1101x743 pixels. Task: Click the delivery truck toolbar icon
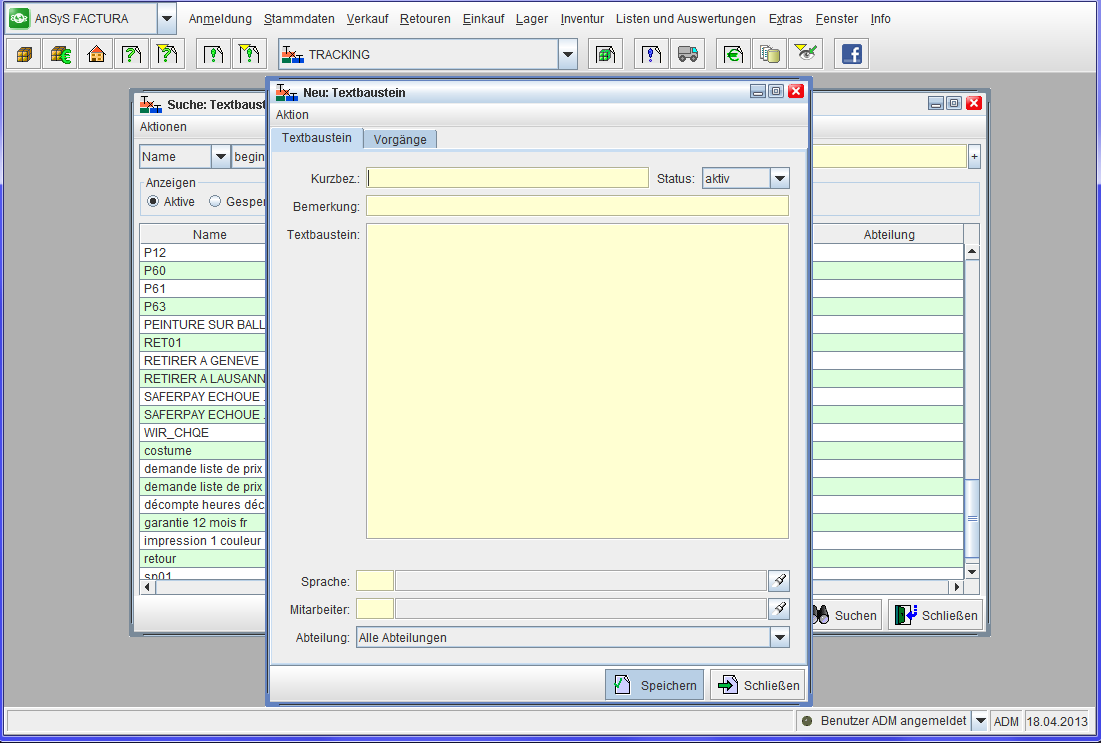pos(688,55)
